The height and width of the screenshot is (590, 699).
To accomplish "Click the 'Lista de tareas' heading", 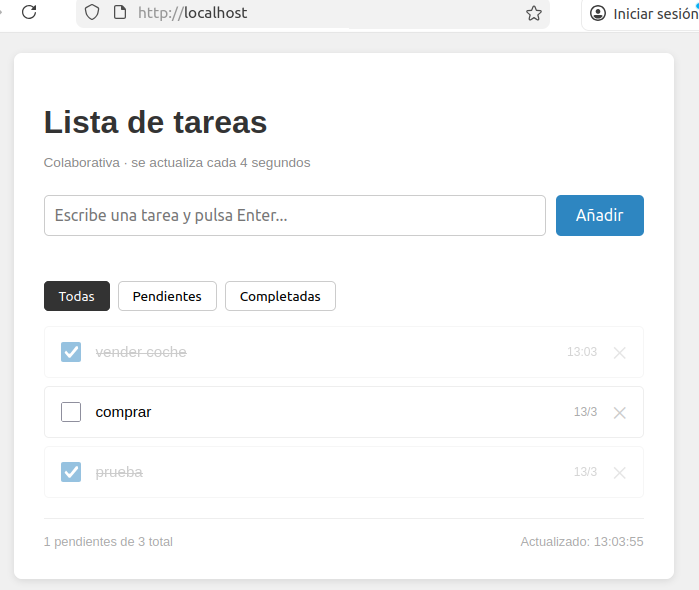I will pos(155,122).
